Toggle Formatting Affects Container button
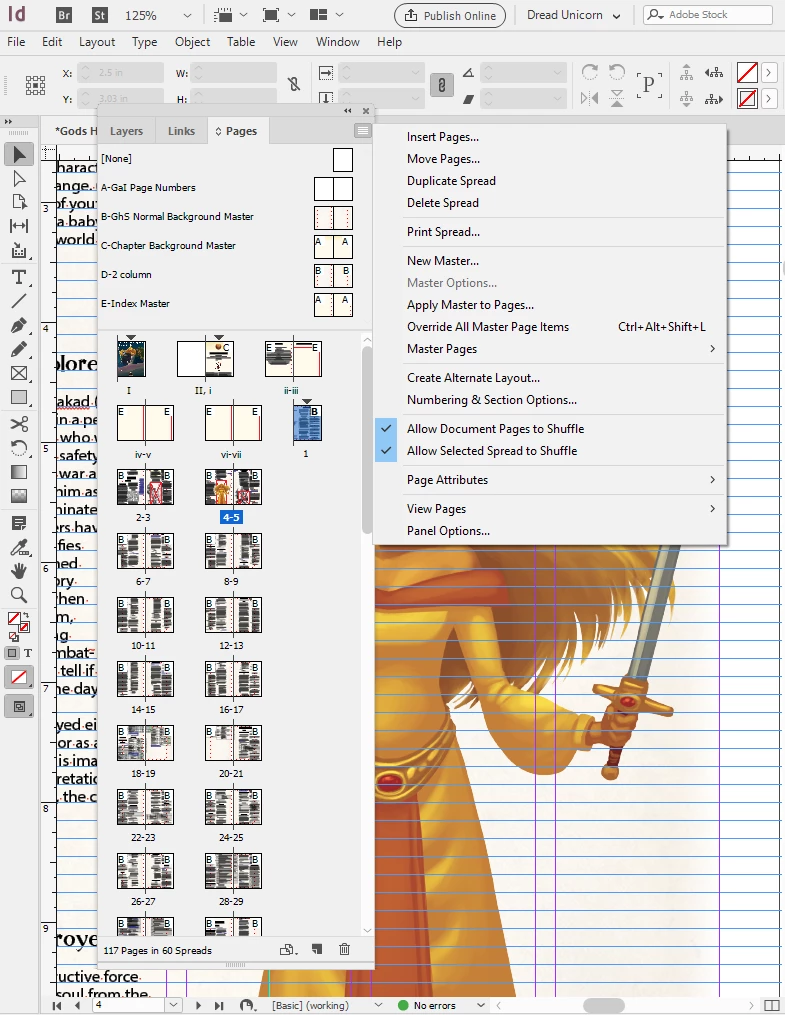This screenshot has height=1015, width=785. pos(12,653)
